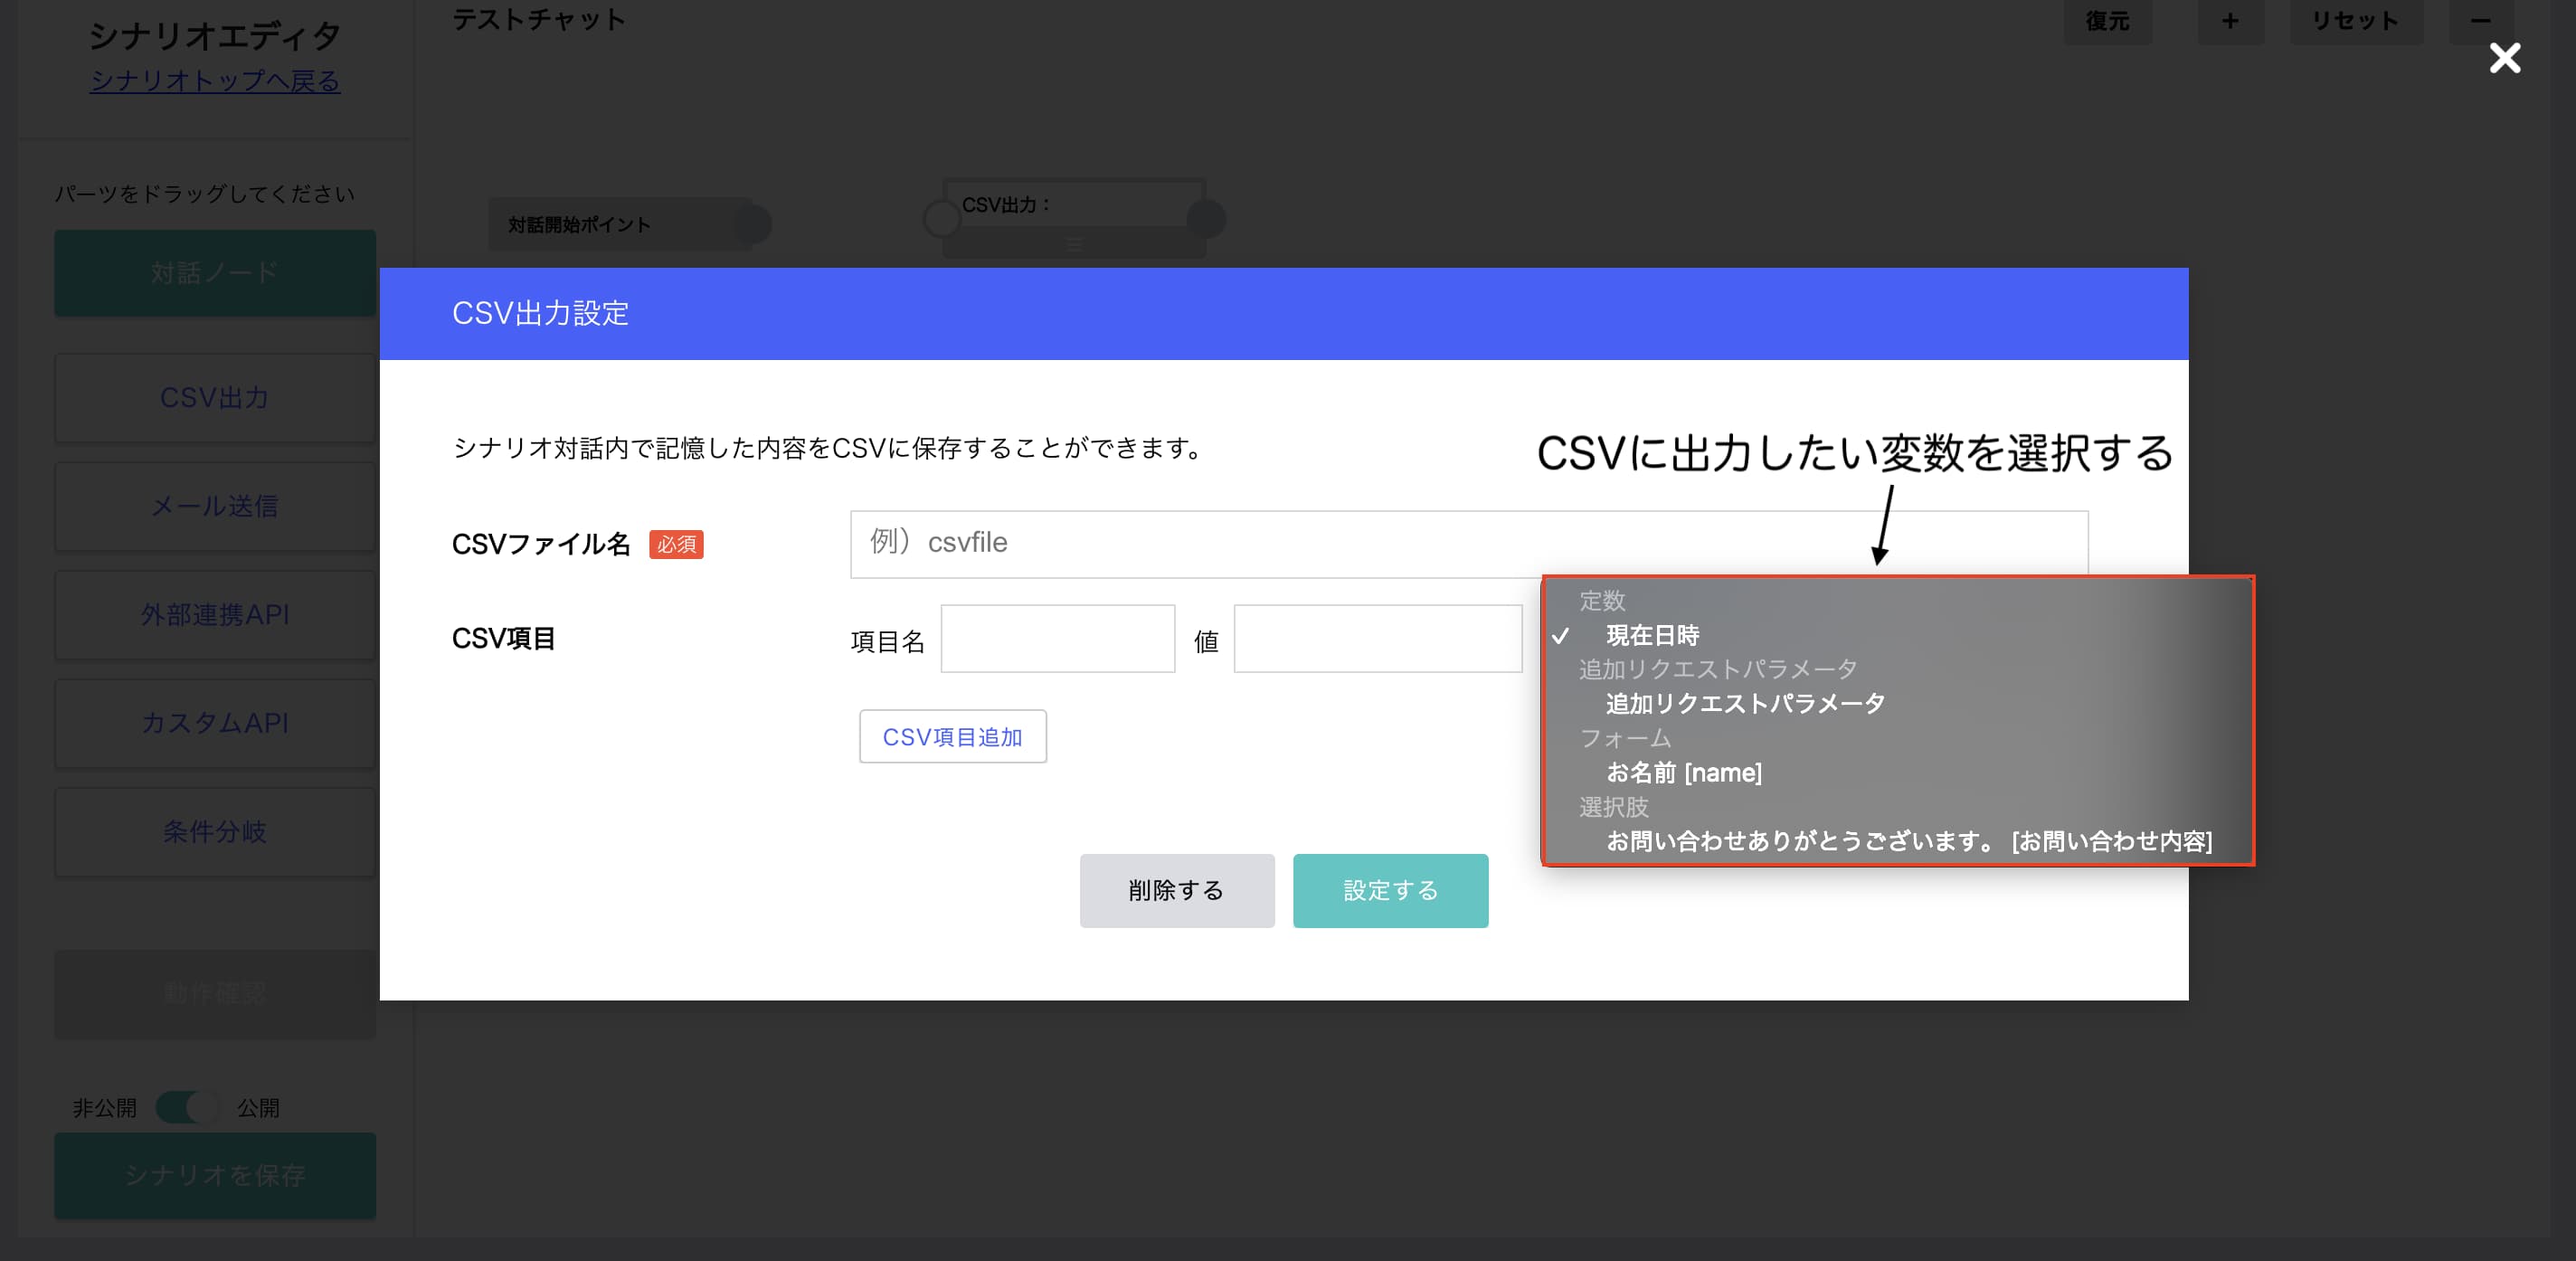Click the CSV出力 node's right output connector
The height and width of the screenshot is (1261, 2576).
(x=1207, y=218)
